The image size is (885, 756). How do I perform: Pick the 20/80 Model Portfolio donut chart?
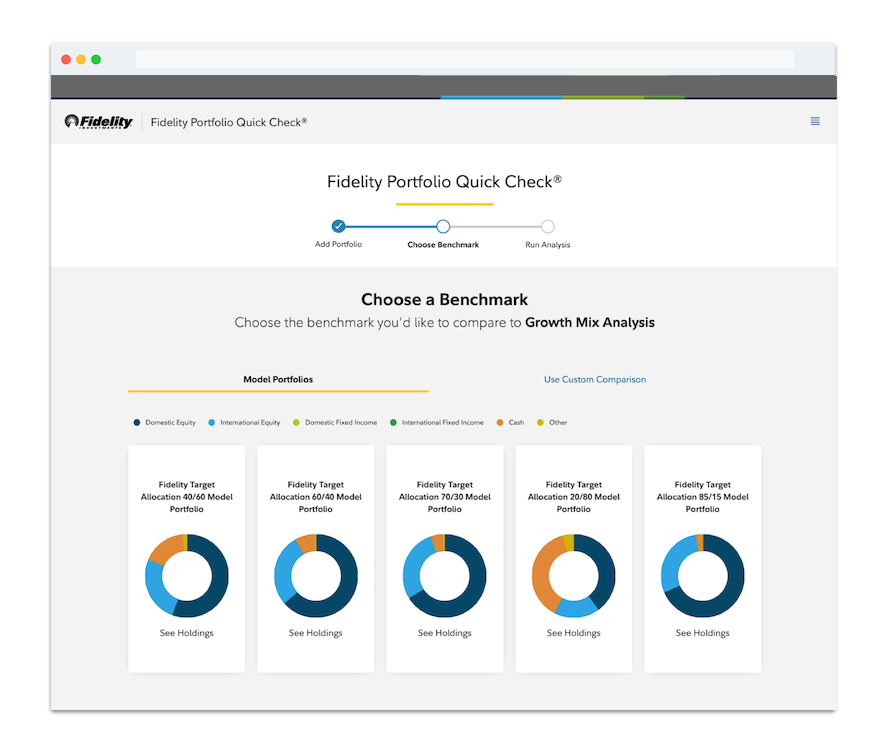(574, 575)
